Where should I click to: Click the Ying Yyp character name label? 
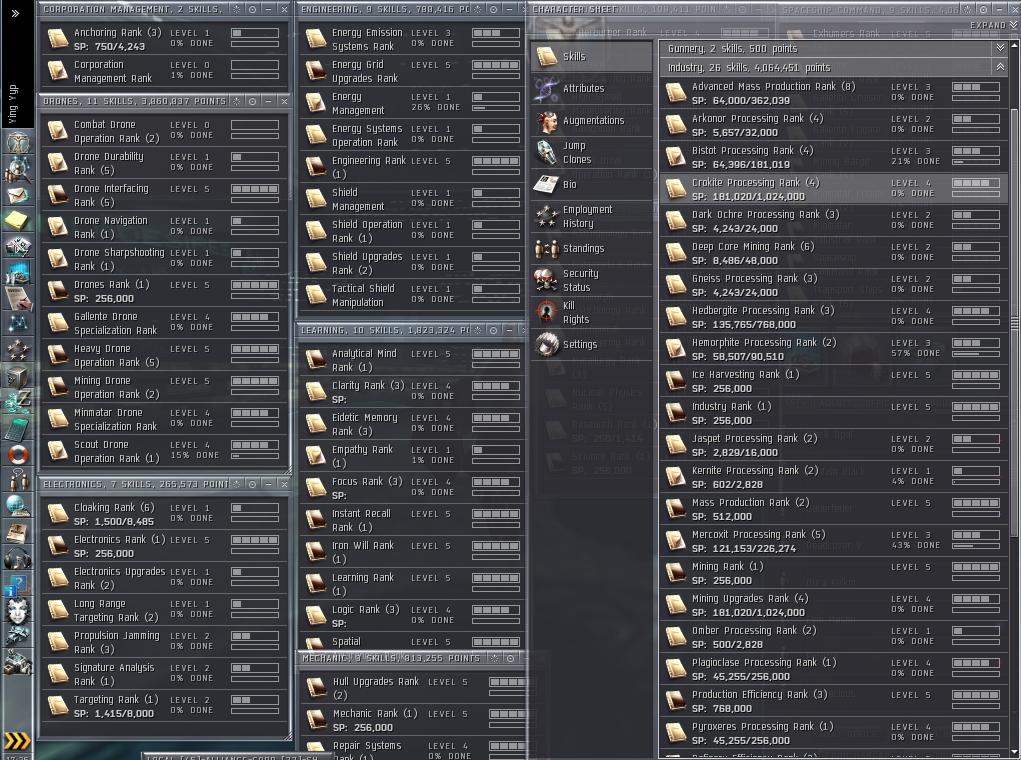tap(13, 104)
